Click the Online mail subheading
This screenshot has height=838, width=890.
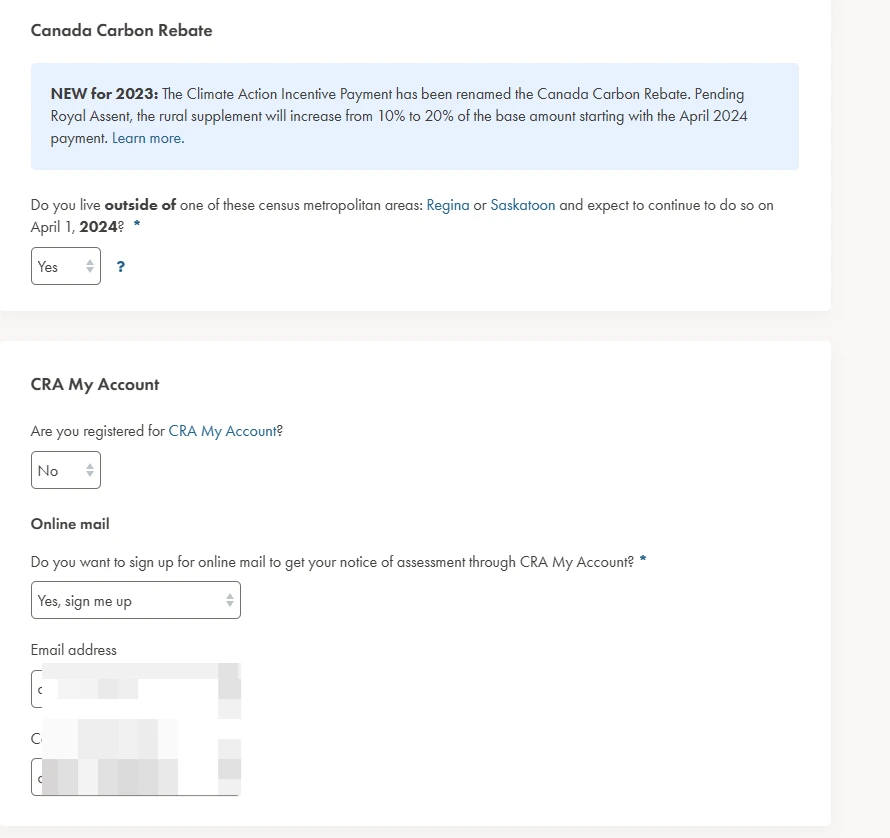click(70, 524)
